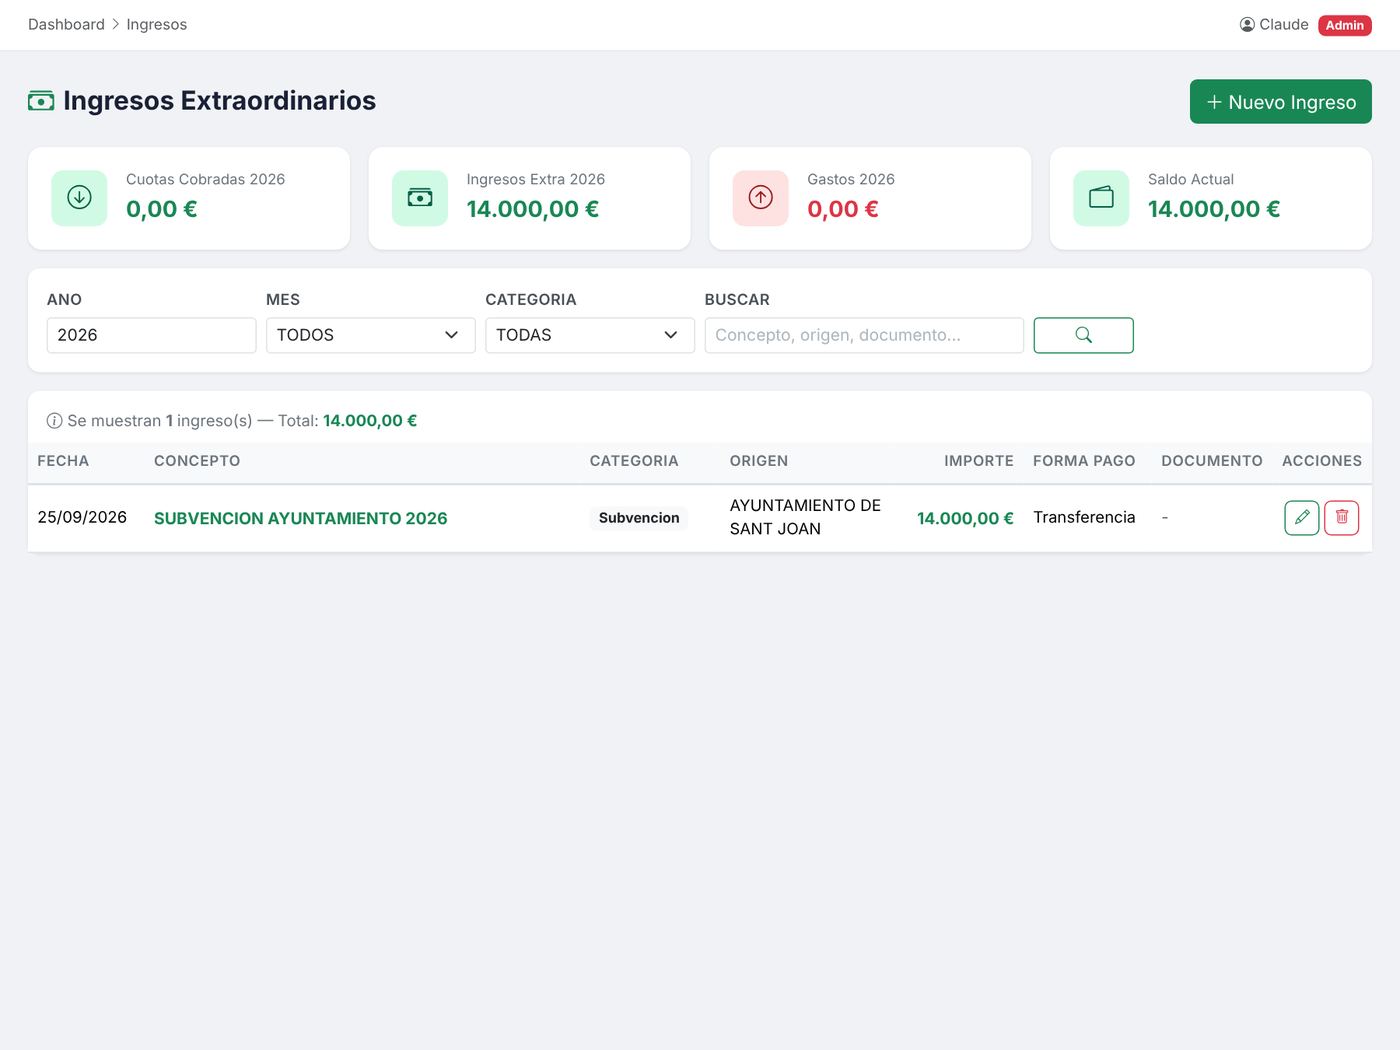The width and height of the screenshot is (1400, 1050).
Task: Click the Saldo Actual value 14.000,00 €
Action: tap(1214, 209)
